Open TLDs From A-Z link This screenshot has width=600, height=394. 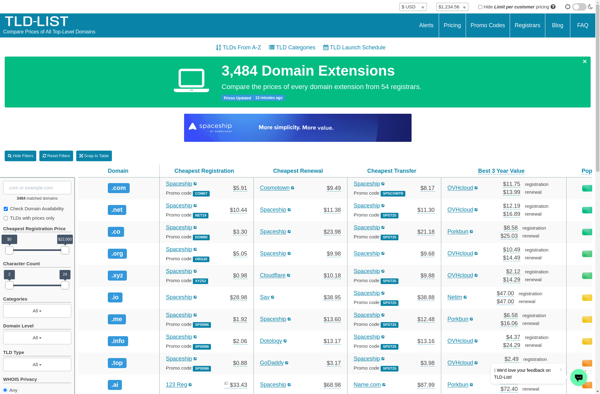238,47
